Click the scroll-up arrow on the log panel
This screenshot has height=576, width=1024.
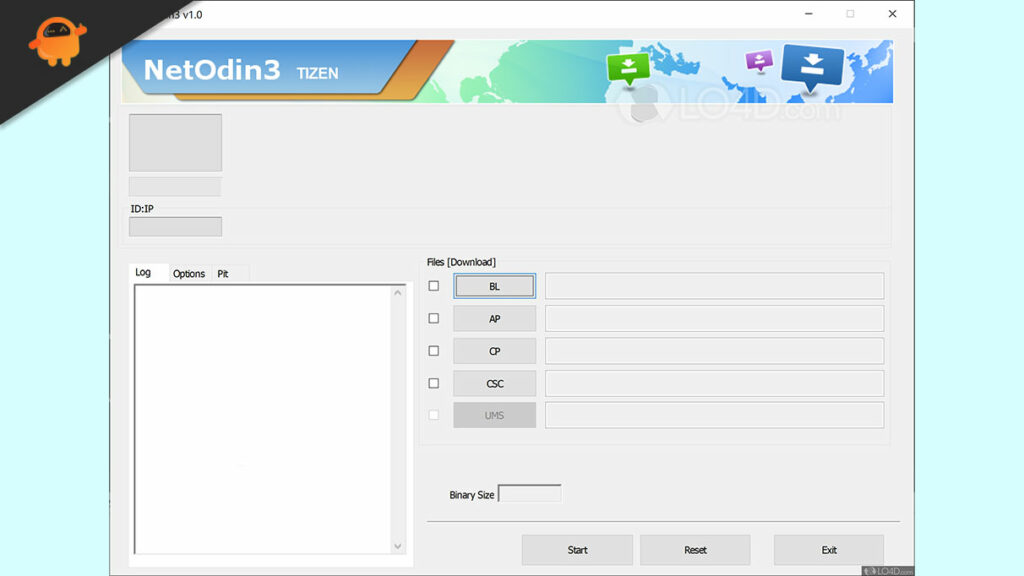[x=398, y=290]
